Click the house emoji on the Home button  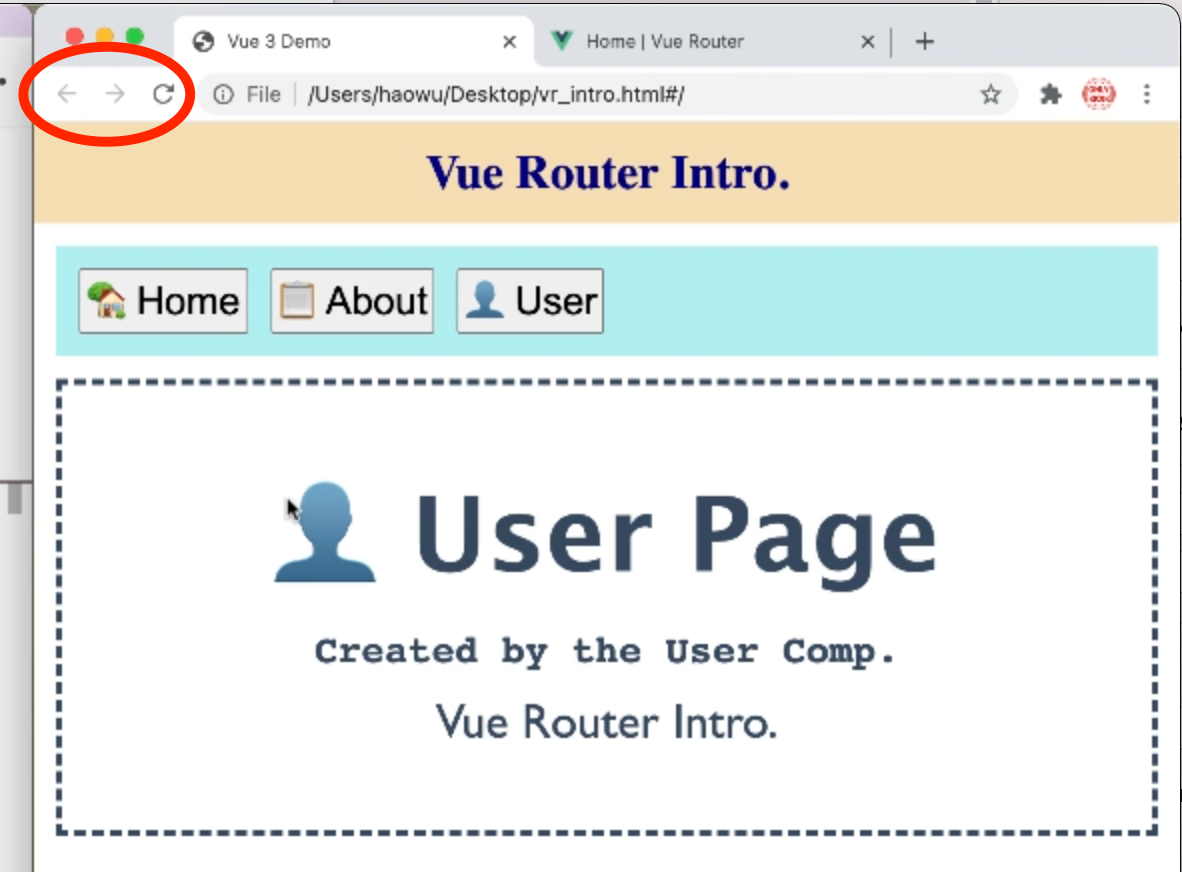pos(110,299)
